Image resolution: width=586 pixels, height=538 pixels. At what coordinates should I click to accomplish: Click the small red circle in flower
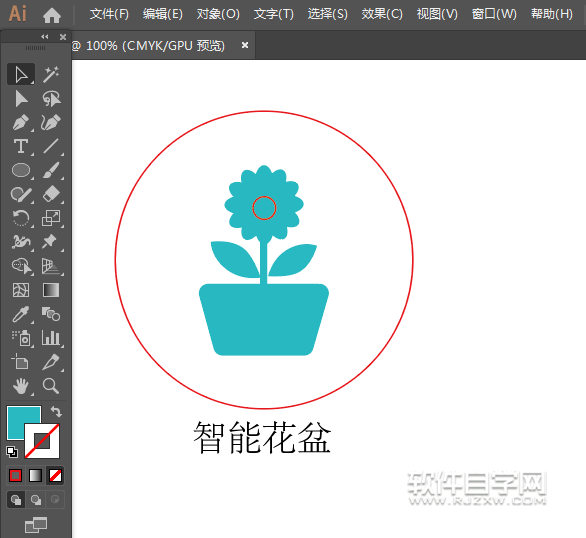click(264, 208)
